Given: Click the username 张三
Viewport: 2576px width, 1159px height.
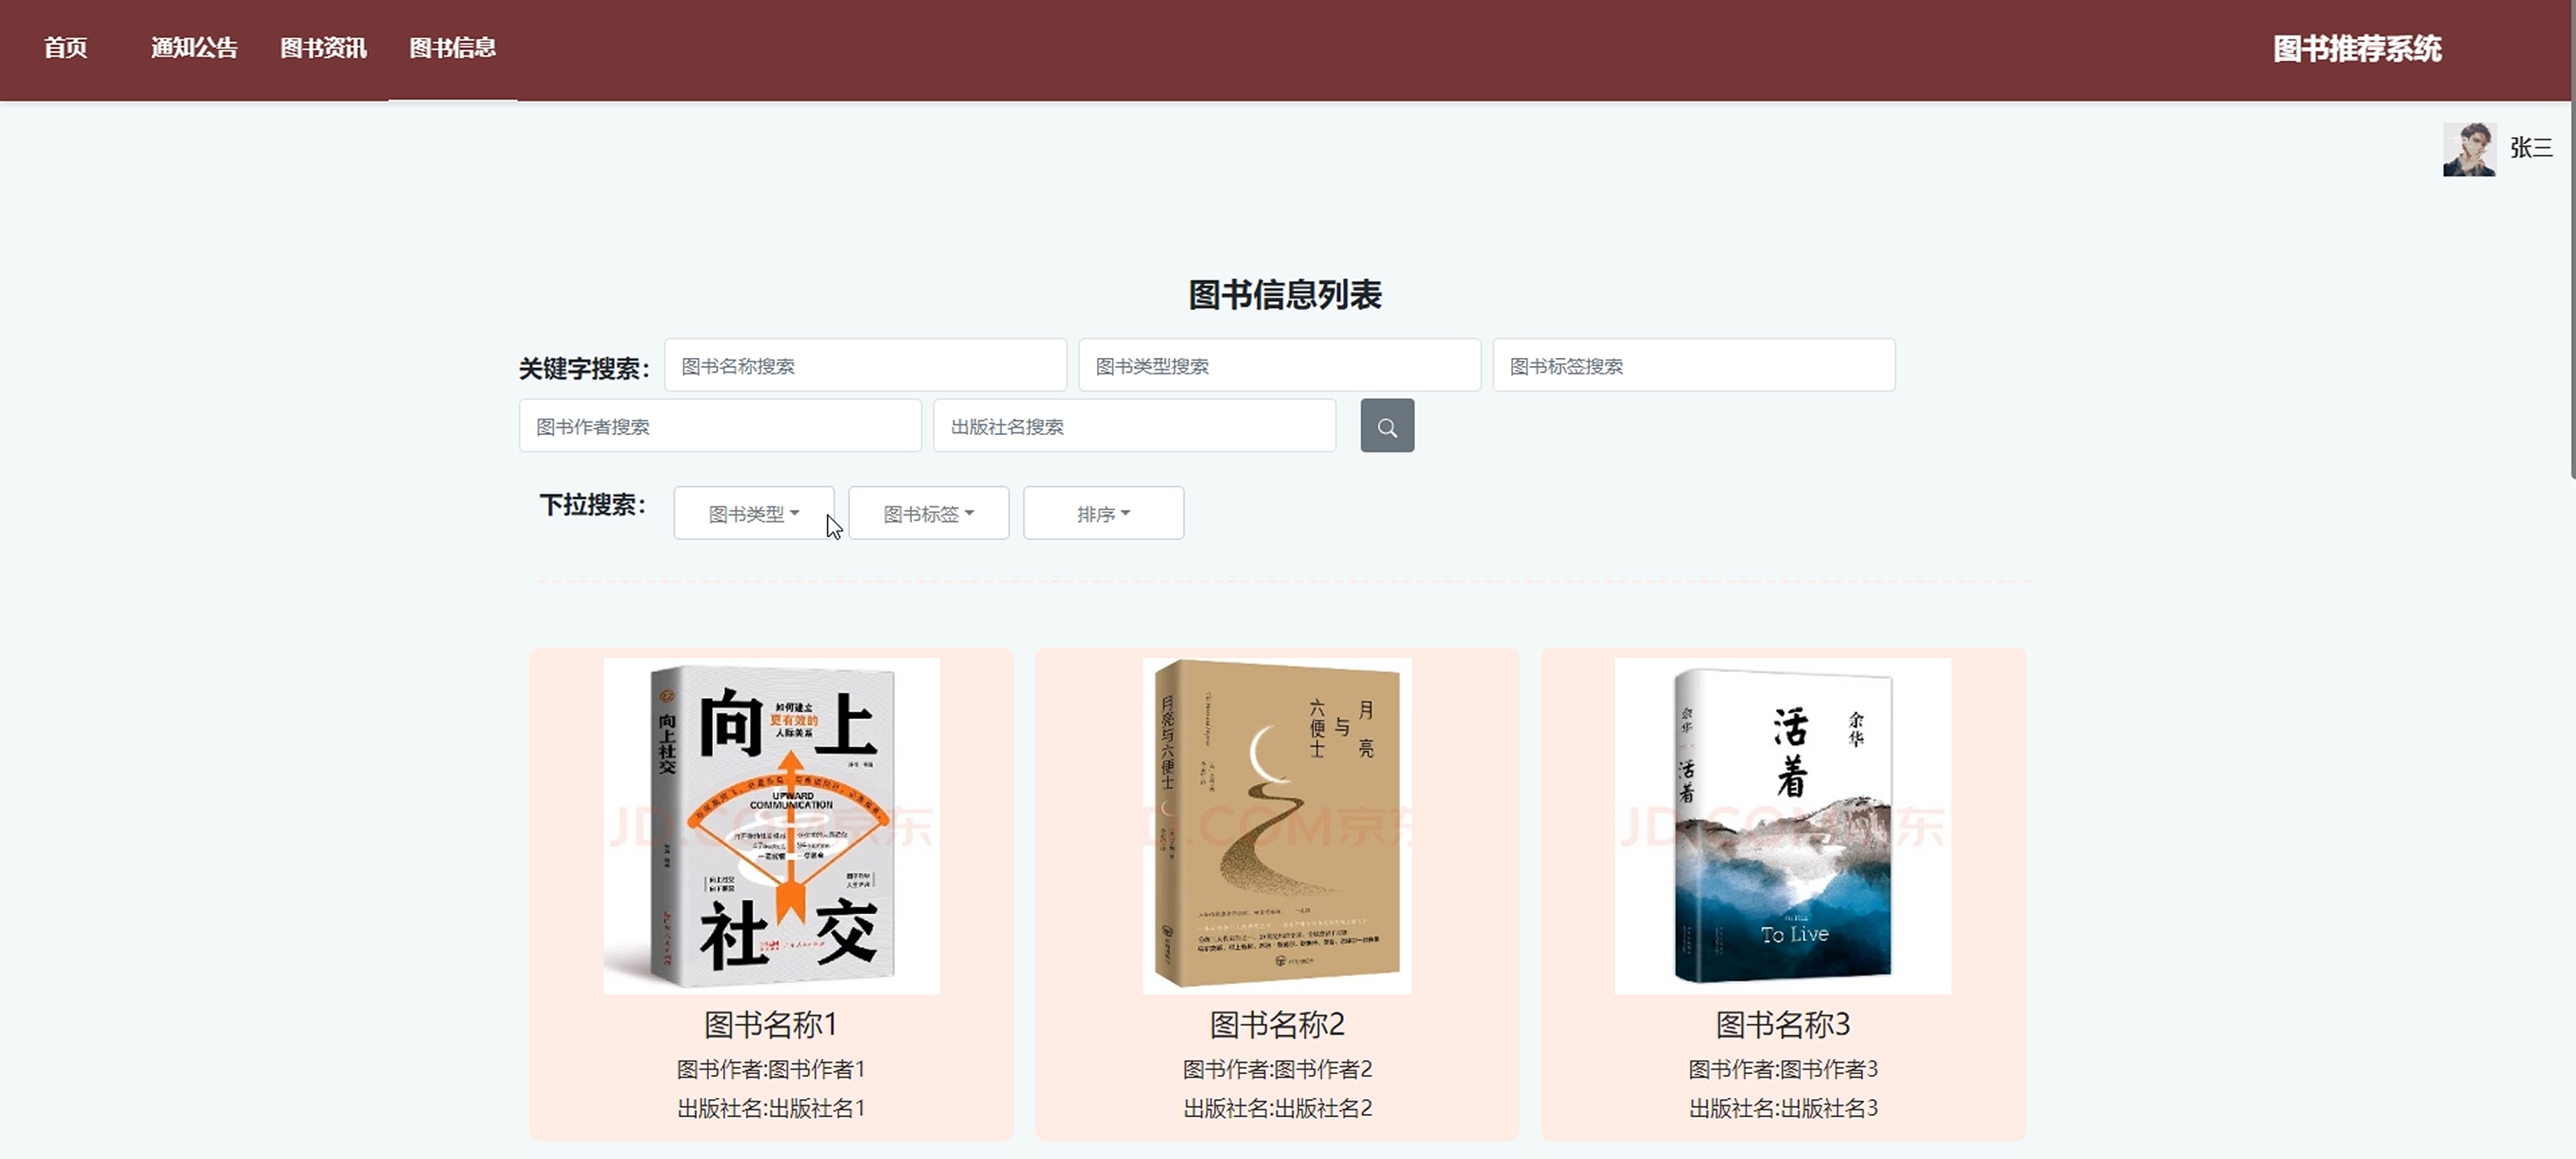Looking at the screenshot, I should point(2530,149).
